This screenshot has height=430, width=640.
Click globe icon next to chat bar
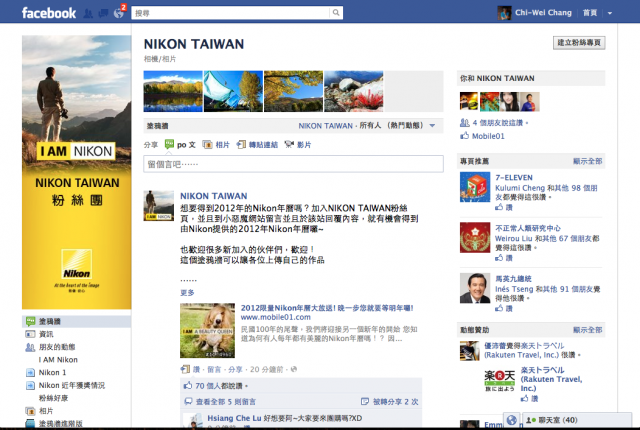(x=511, y=420)
